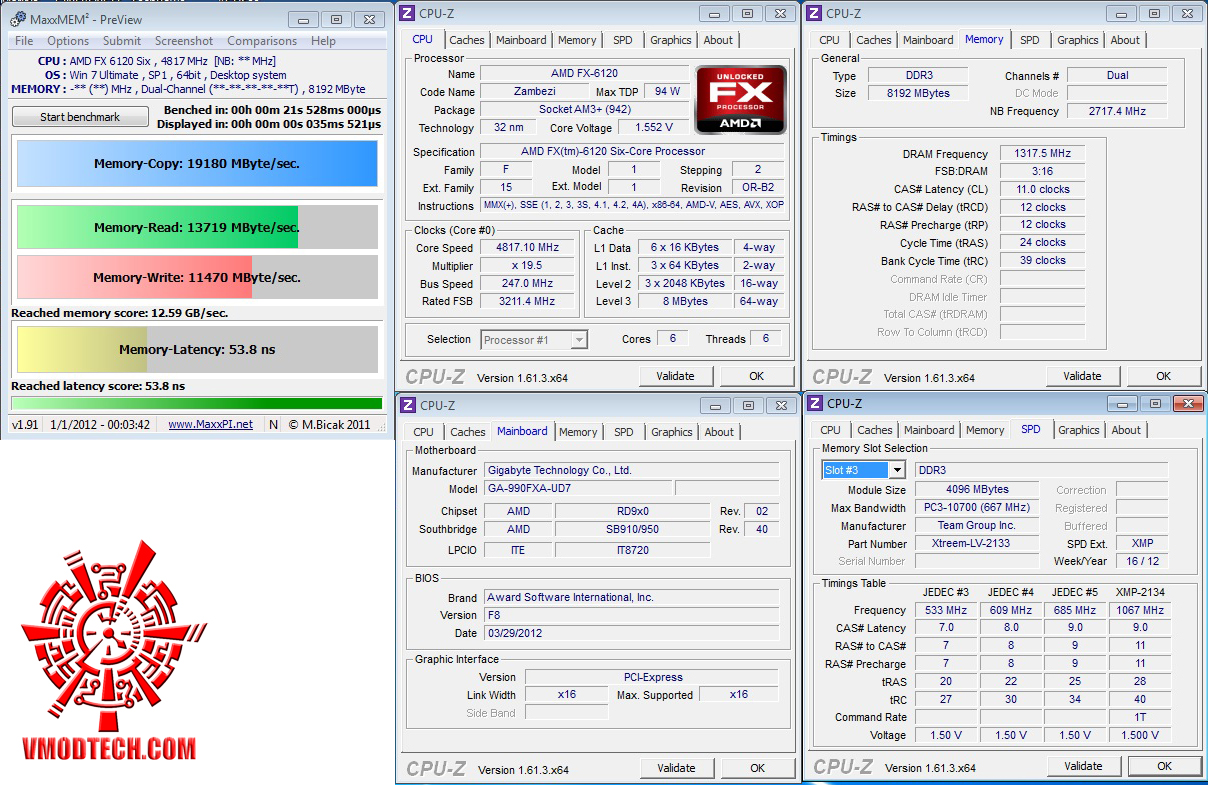Click the Memory-Read 13719 MByte/sec bar
This screenshot has width=1208, height=785.
(x=197, y=227)
